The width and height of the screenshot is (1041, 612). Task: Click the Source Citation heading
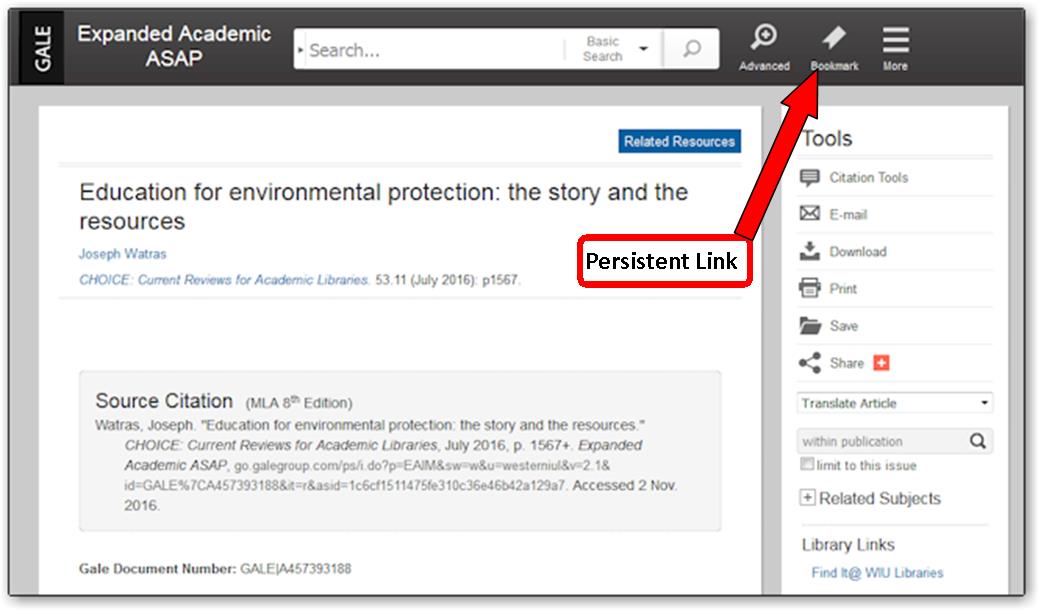point(163,401)
